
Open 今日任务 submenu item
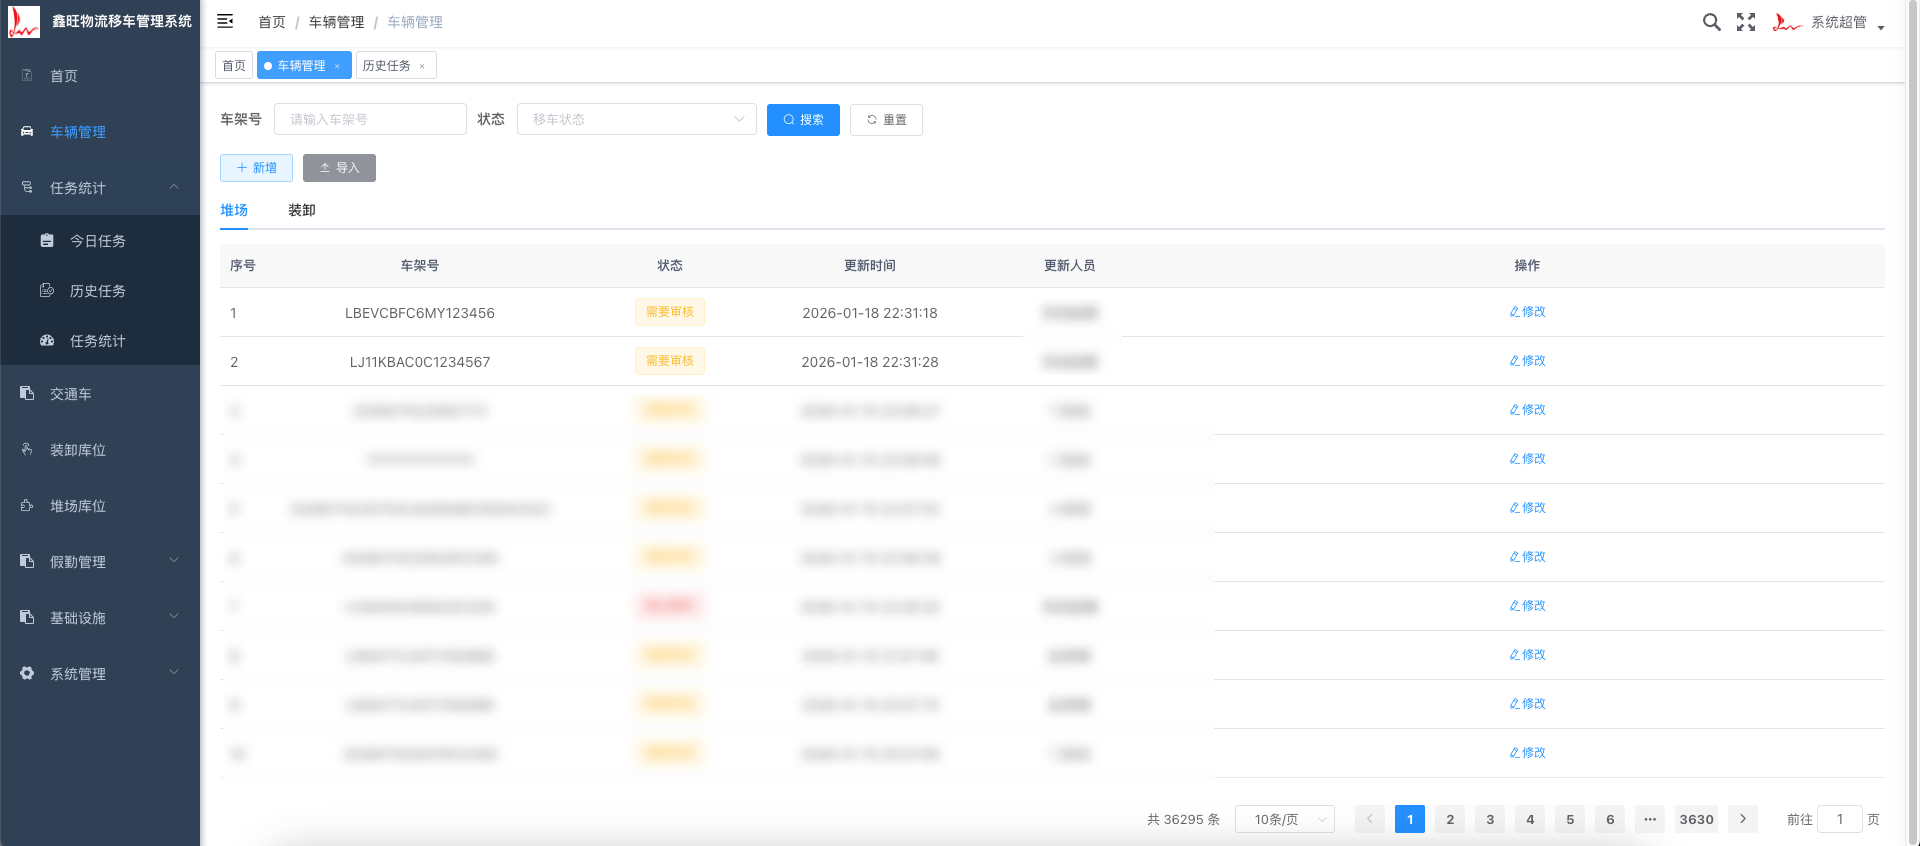100,241
